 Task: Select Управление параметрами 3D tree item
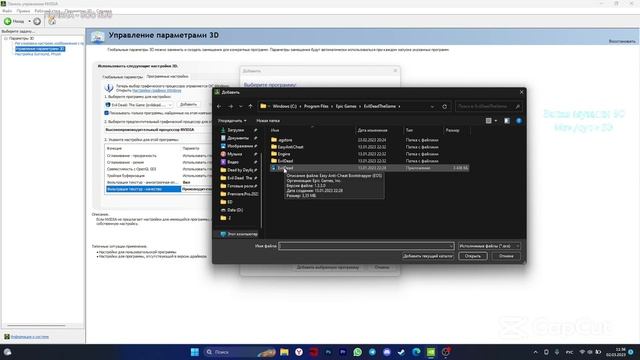[40, 49]
